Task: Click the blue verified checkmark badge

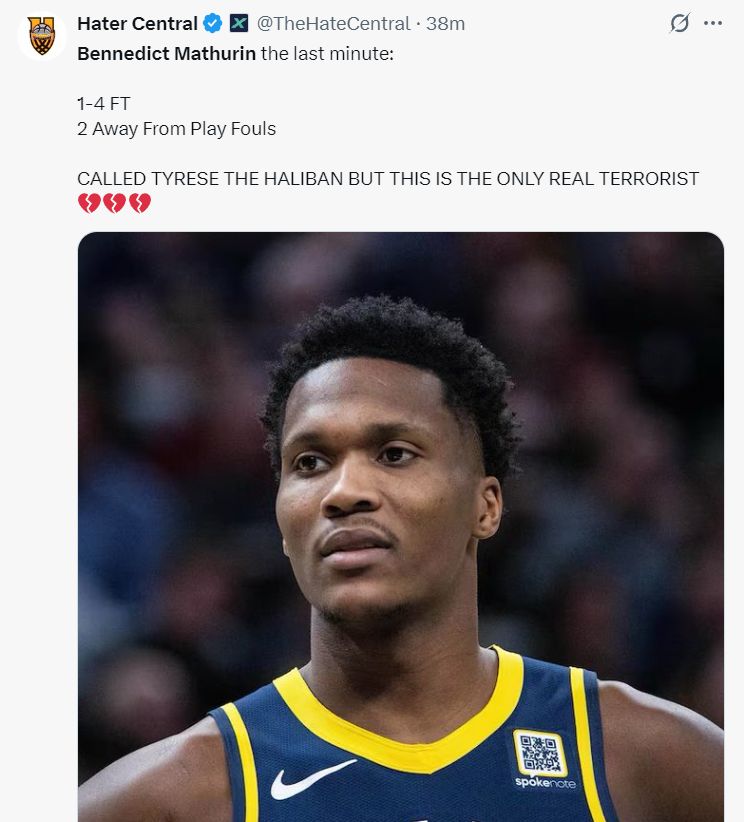Action: 212,24
